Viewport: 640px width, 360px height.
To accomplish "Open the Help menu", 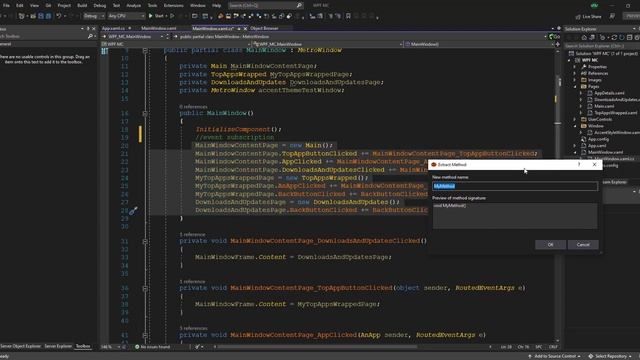I will click(x=217, y=5).
